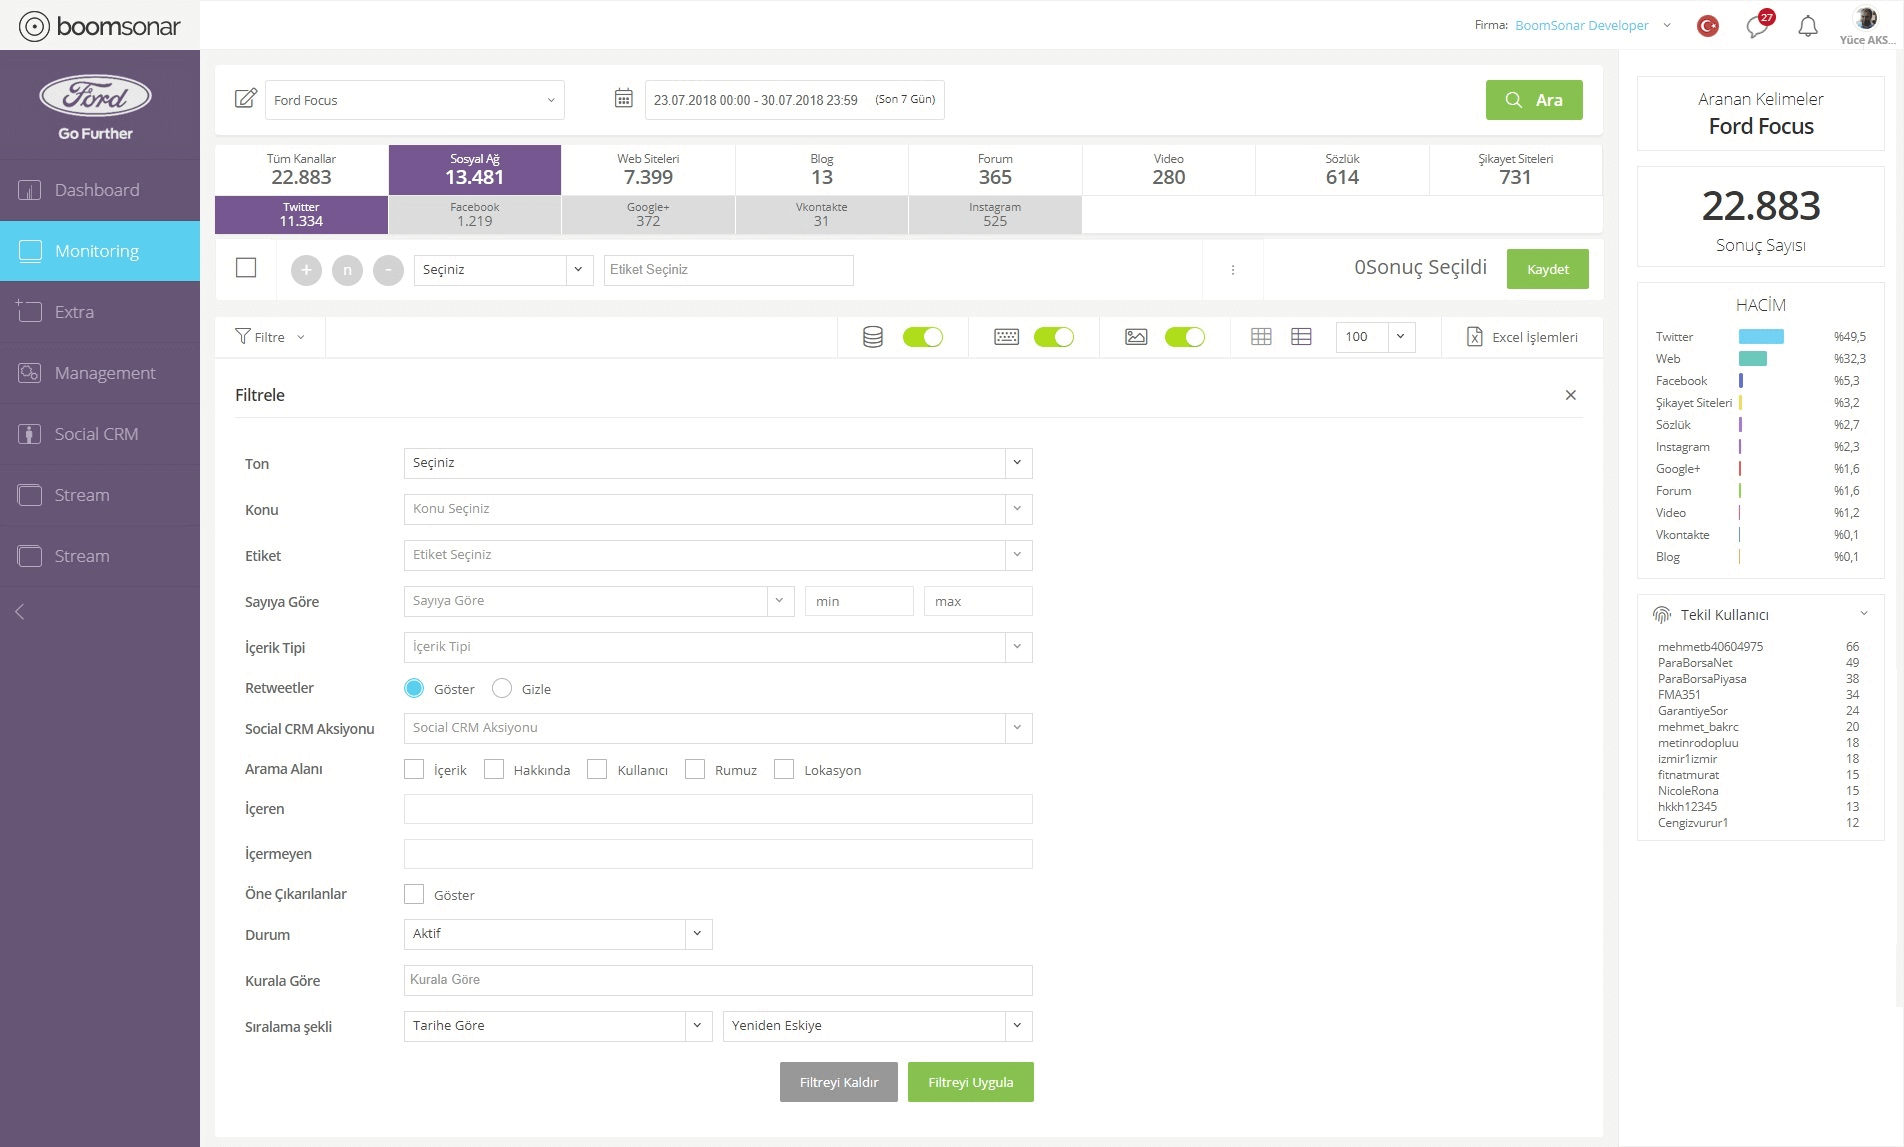Click Excel İşlemleri

1535,337
